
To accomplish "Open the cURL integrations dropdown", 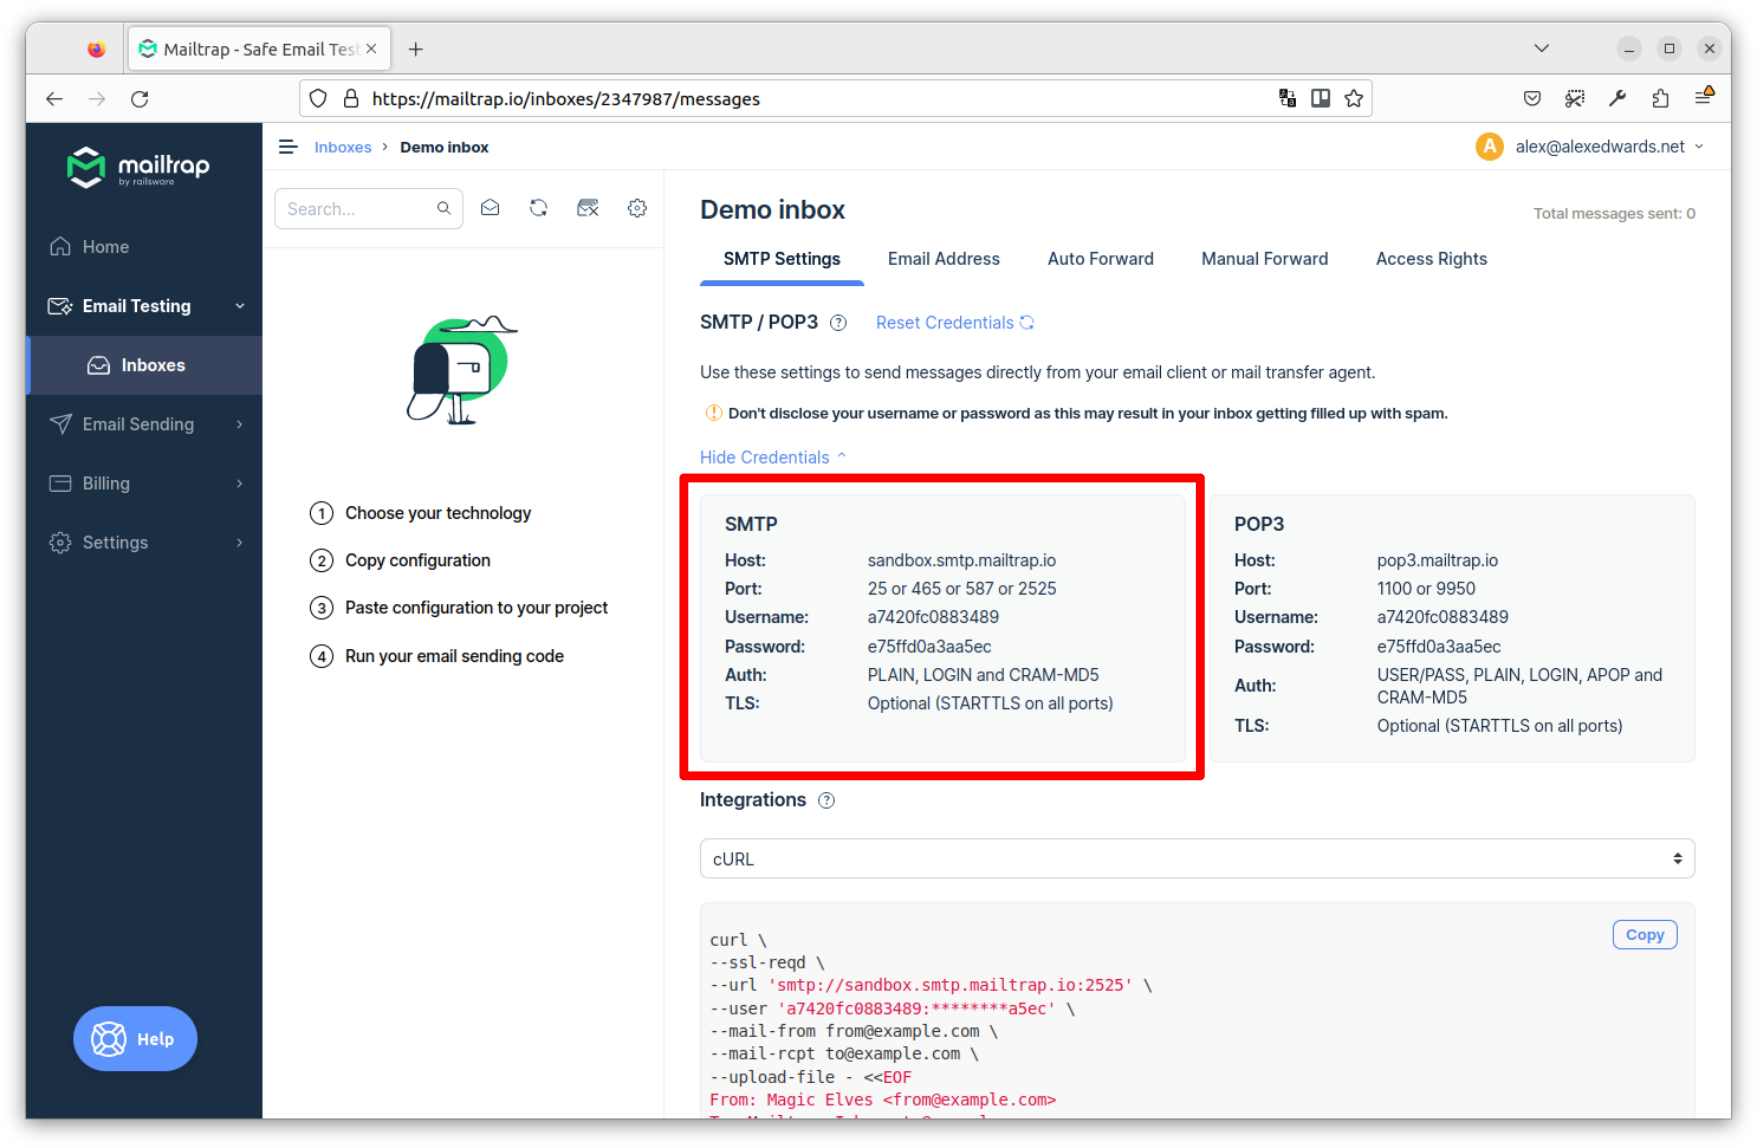I will point(1196,859).
